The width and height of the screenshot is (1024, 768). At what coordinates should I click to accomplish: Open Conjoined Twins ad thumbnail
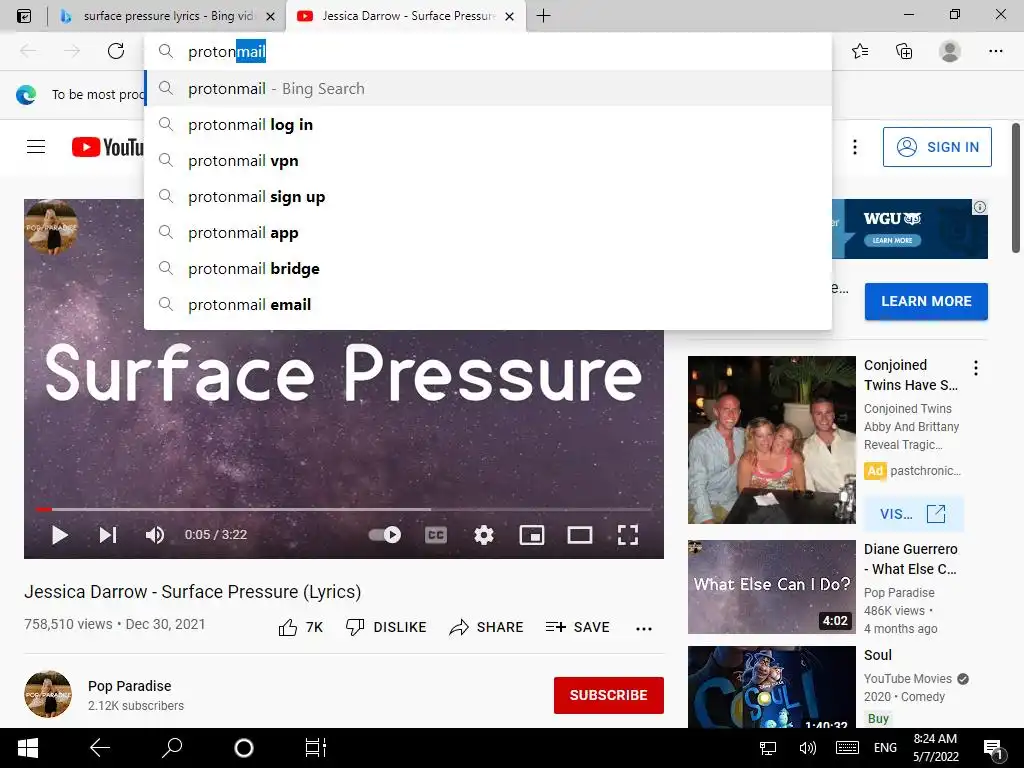click(771, 440)
